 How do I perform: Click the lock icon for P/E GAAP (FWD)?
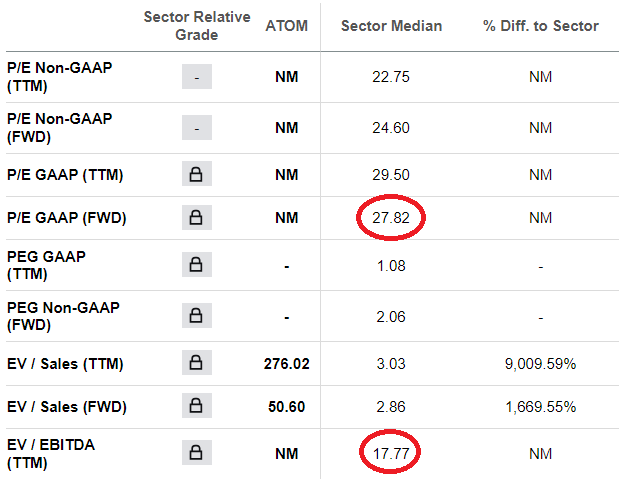196,218
